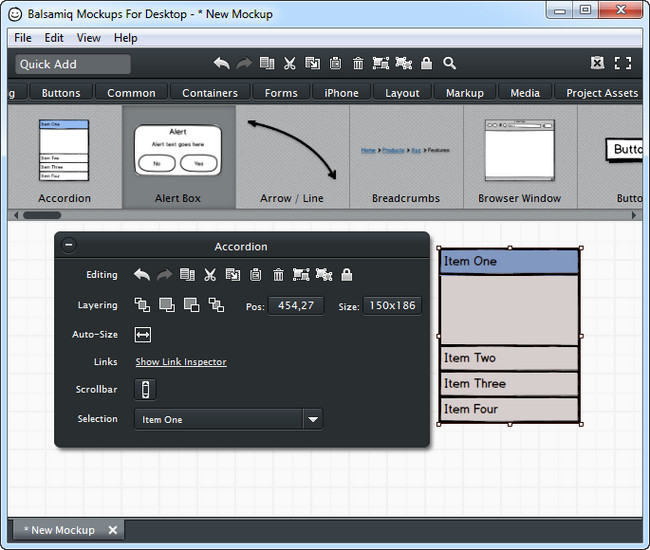Open the Selection dropdown showing Item One
Viewport: 650px width, 550px height.
(x=313, y=420)
